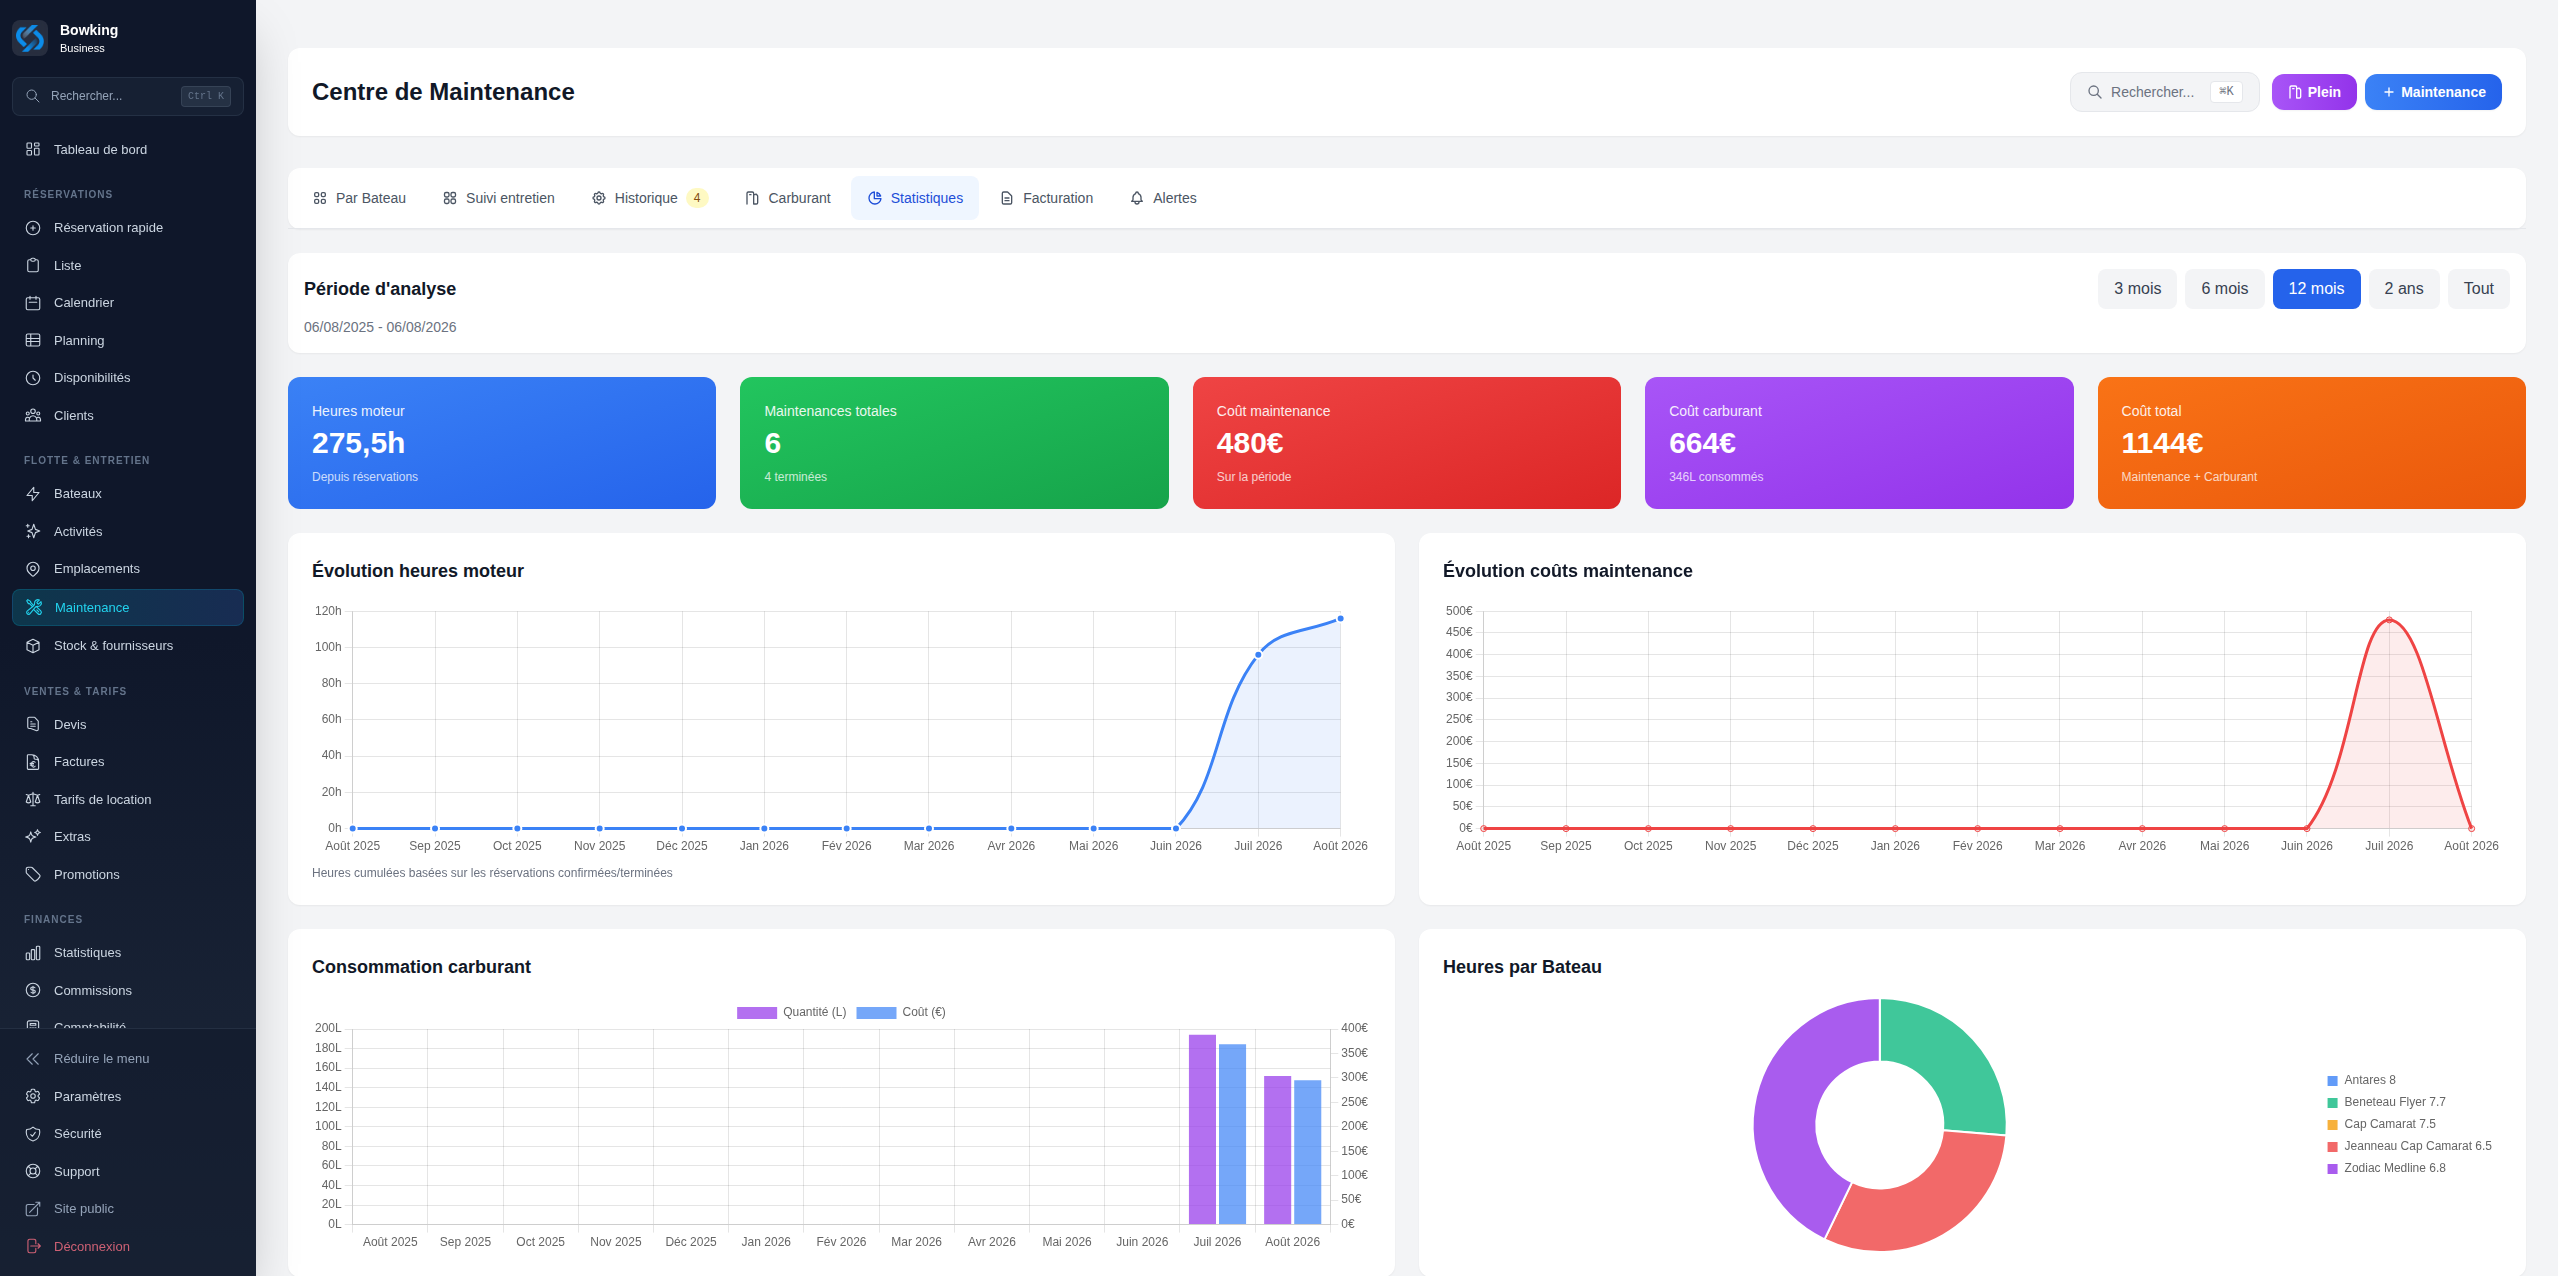2558x1276 pixels.
Task: Open the Promotions tag icon
Action: coord(33,874)
